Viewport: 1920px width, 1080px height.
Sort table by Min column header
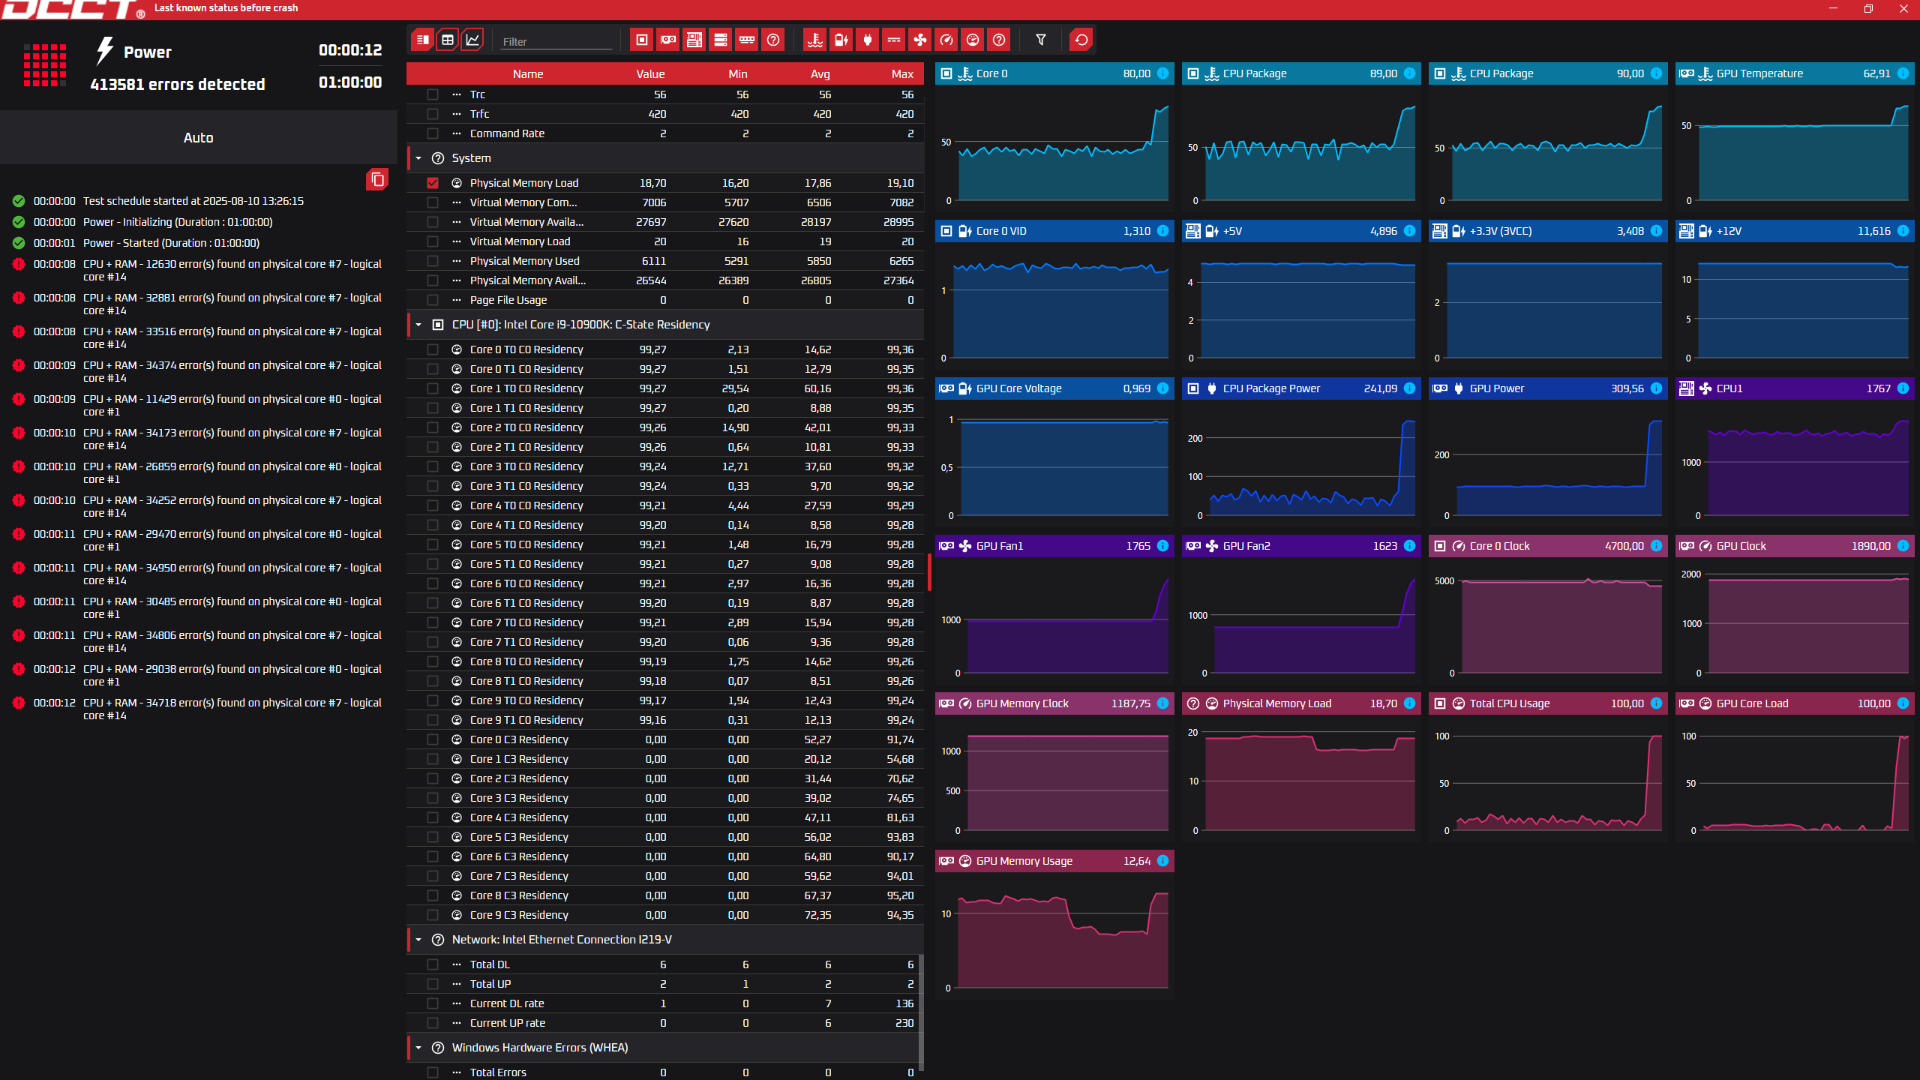point(738,74)
